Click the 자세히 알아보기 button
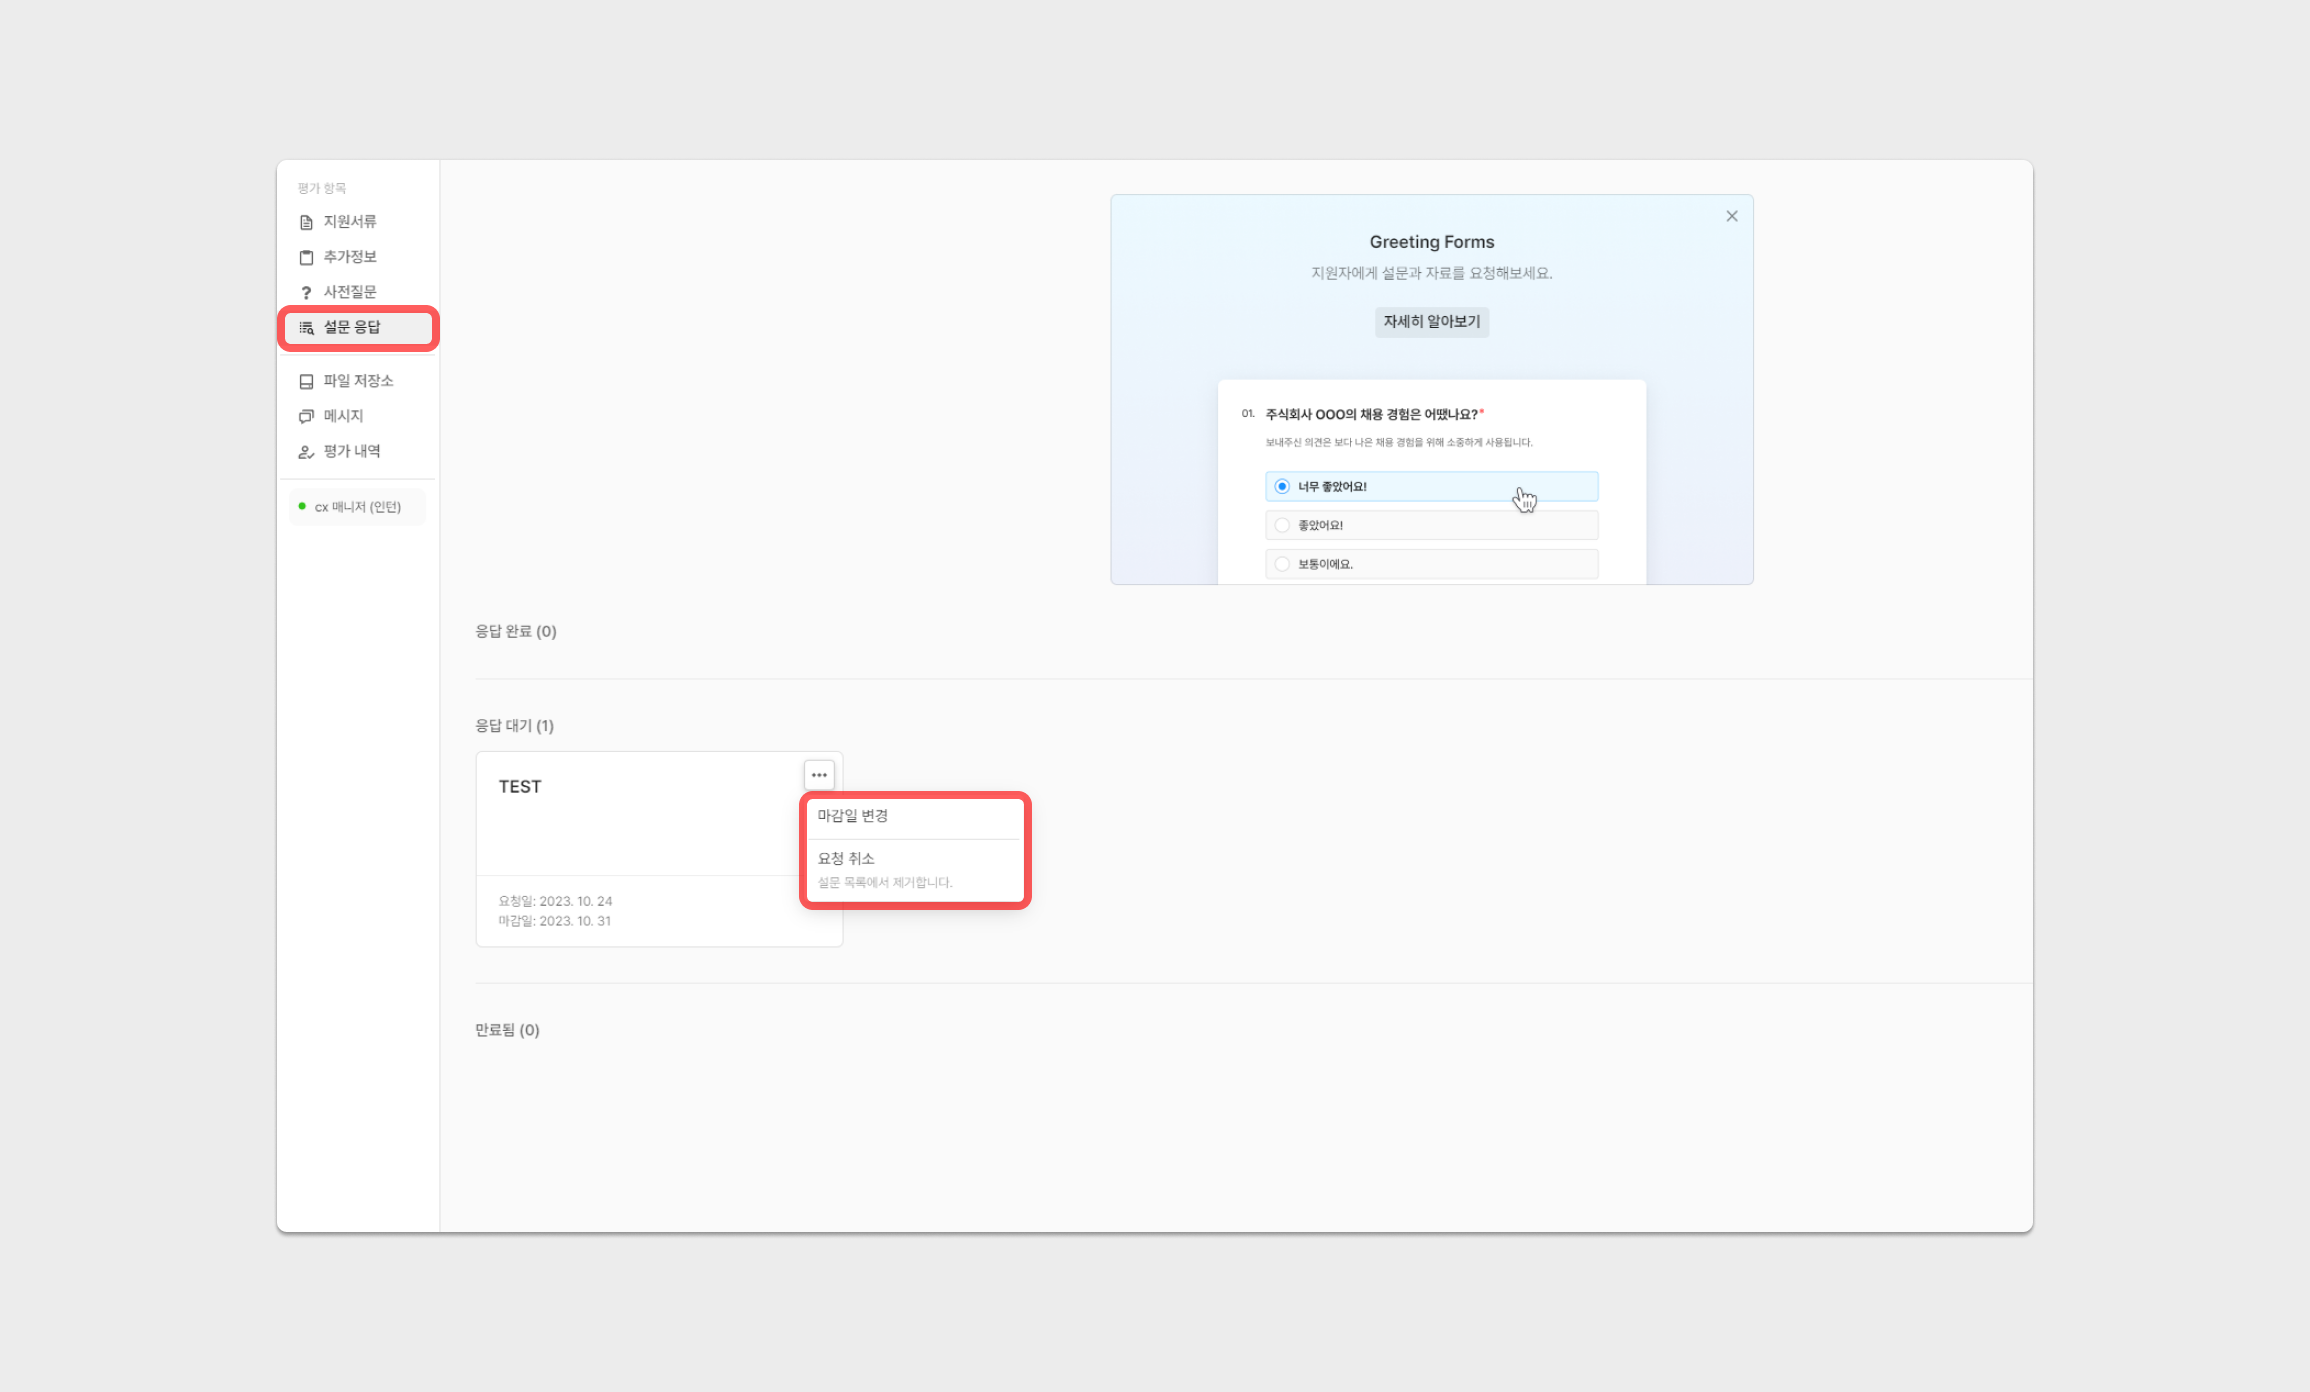The image size is (2310, 1392). tap(1431, 322)
